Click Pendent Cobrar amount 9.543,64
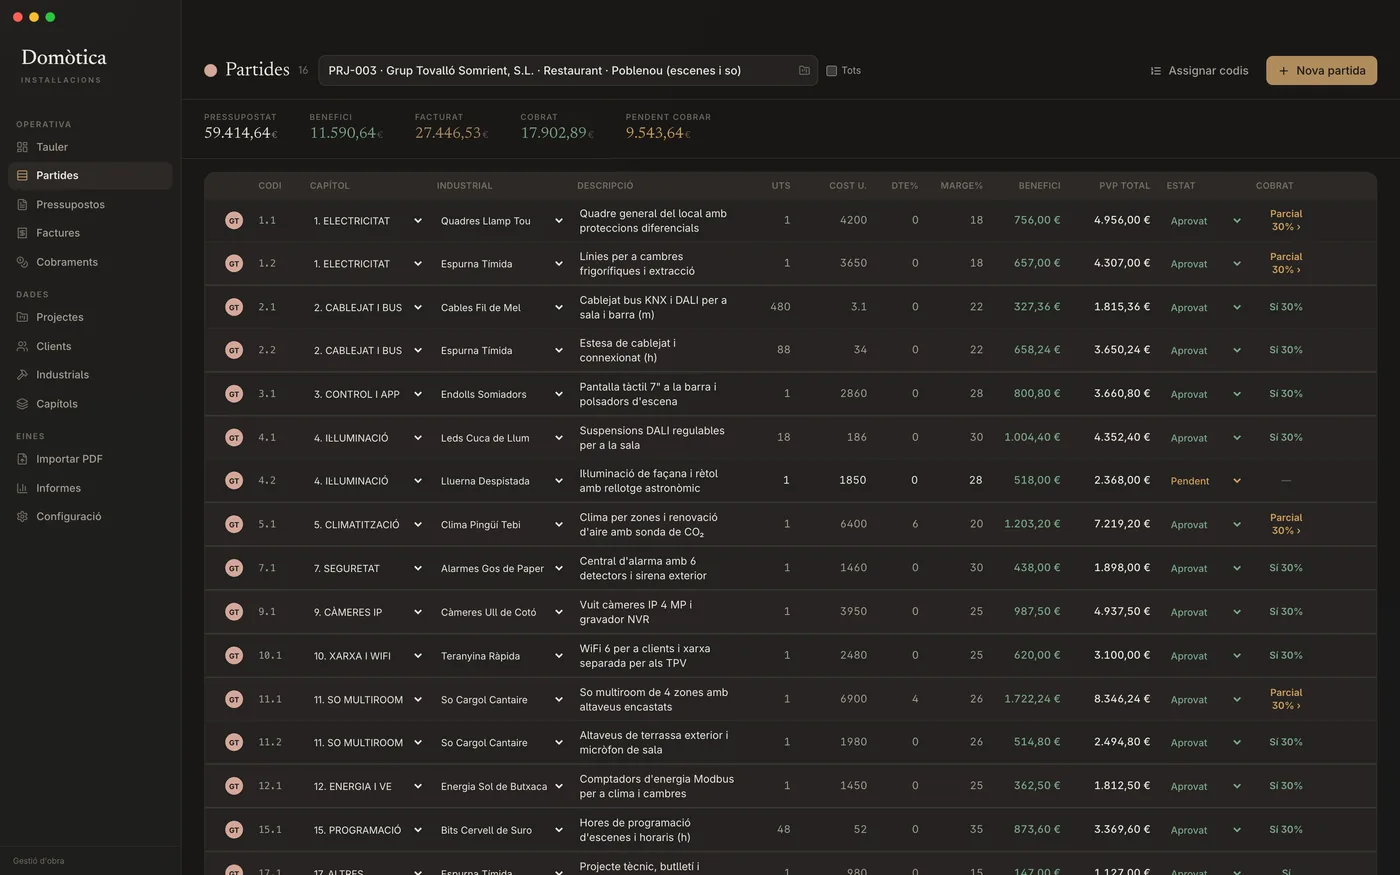Screen dimensions: 1400x875 point(659,133)
